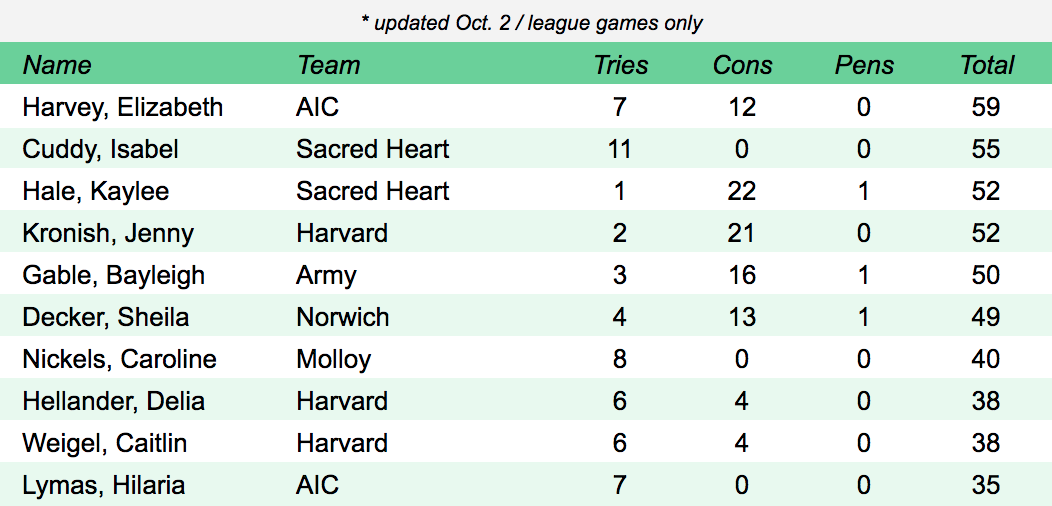Viewport: 1052px width, 506px height.
Task: Click the Lymas, Hilaria name cell
Action: tap(103, 485)
